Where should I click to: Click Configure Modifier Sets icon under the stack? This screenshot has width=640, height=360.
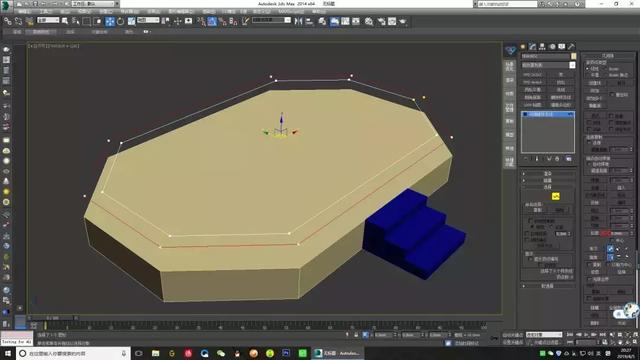click(569, 158)
